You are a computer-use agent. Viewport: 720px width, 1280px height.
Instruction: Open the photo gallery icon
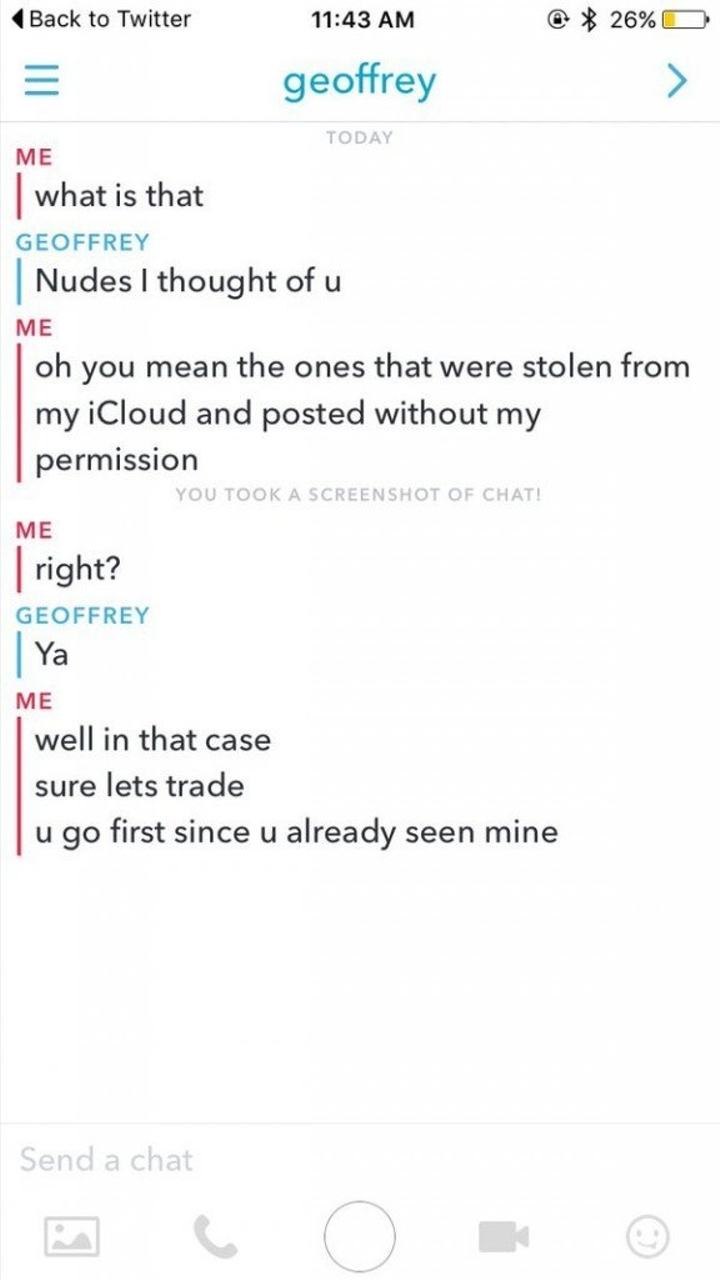(x=71, y=1236)
